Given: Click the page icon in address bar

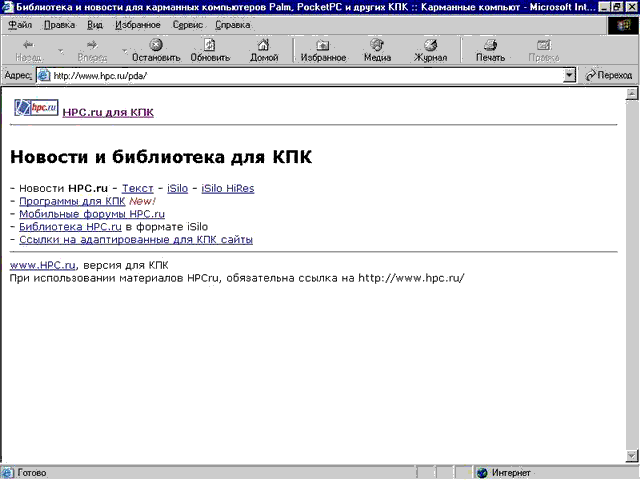Looking at the screenshot, I should click(x=44, y=76).
